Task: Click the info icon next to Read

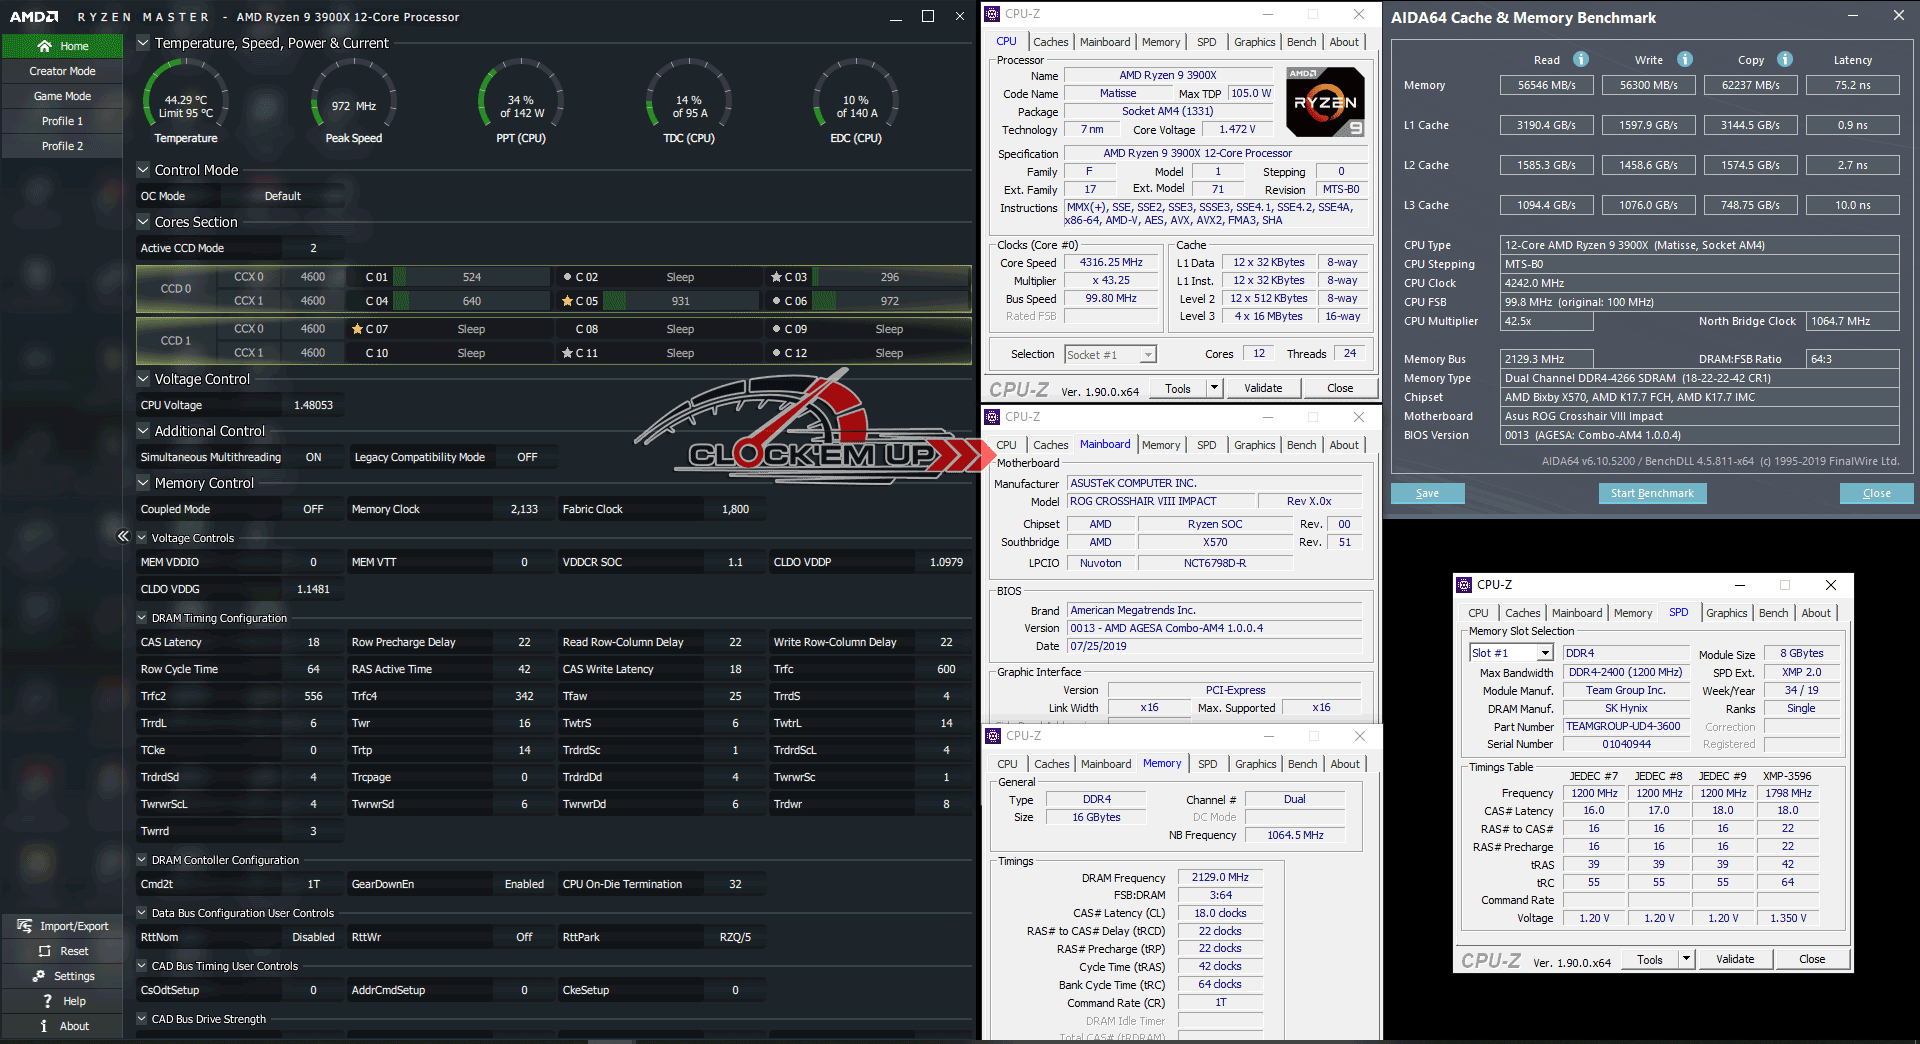Action: point(1581,59)
